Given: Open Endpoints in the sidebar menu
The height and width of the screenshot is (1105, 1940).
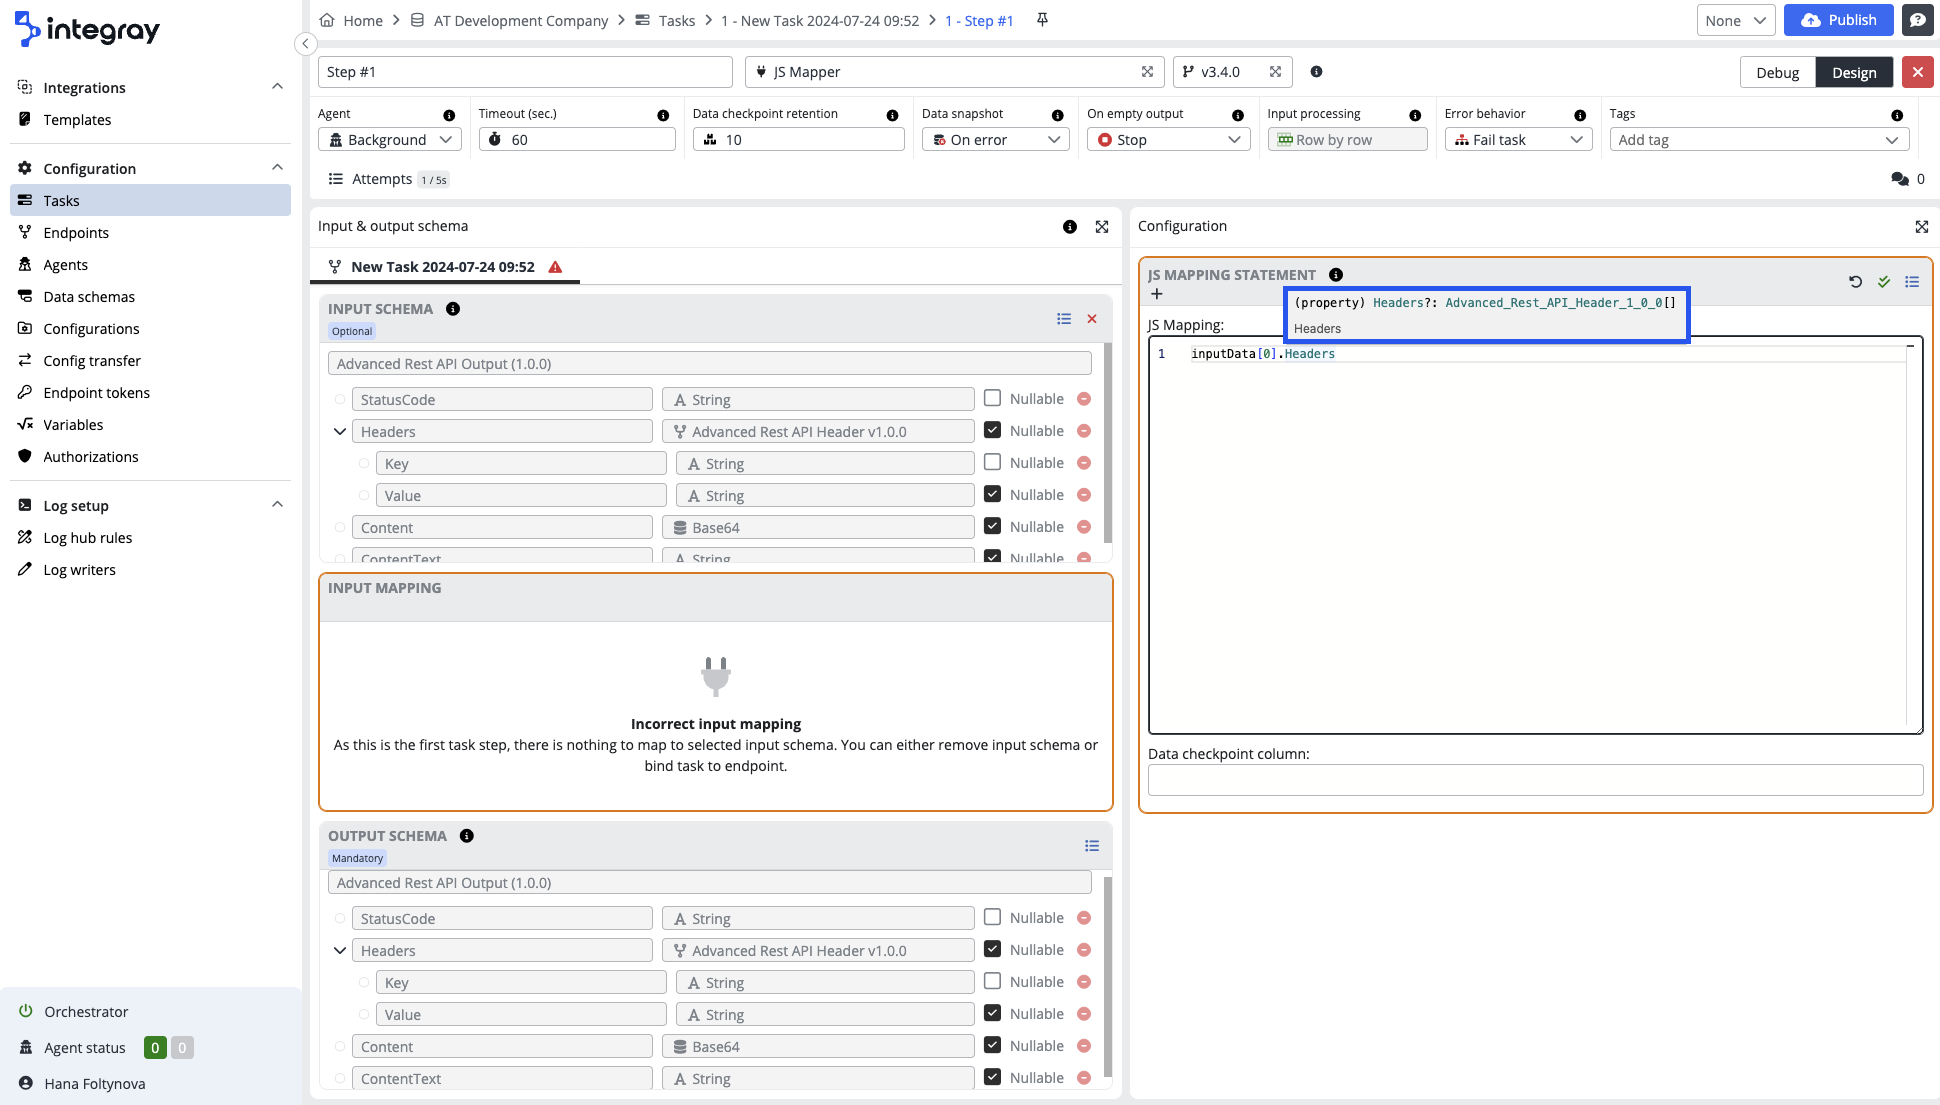Looking at the screenshot, I should 76,233.
